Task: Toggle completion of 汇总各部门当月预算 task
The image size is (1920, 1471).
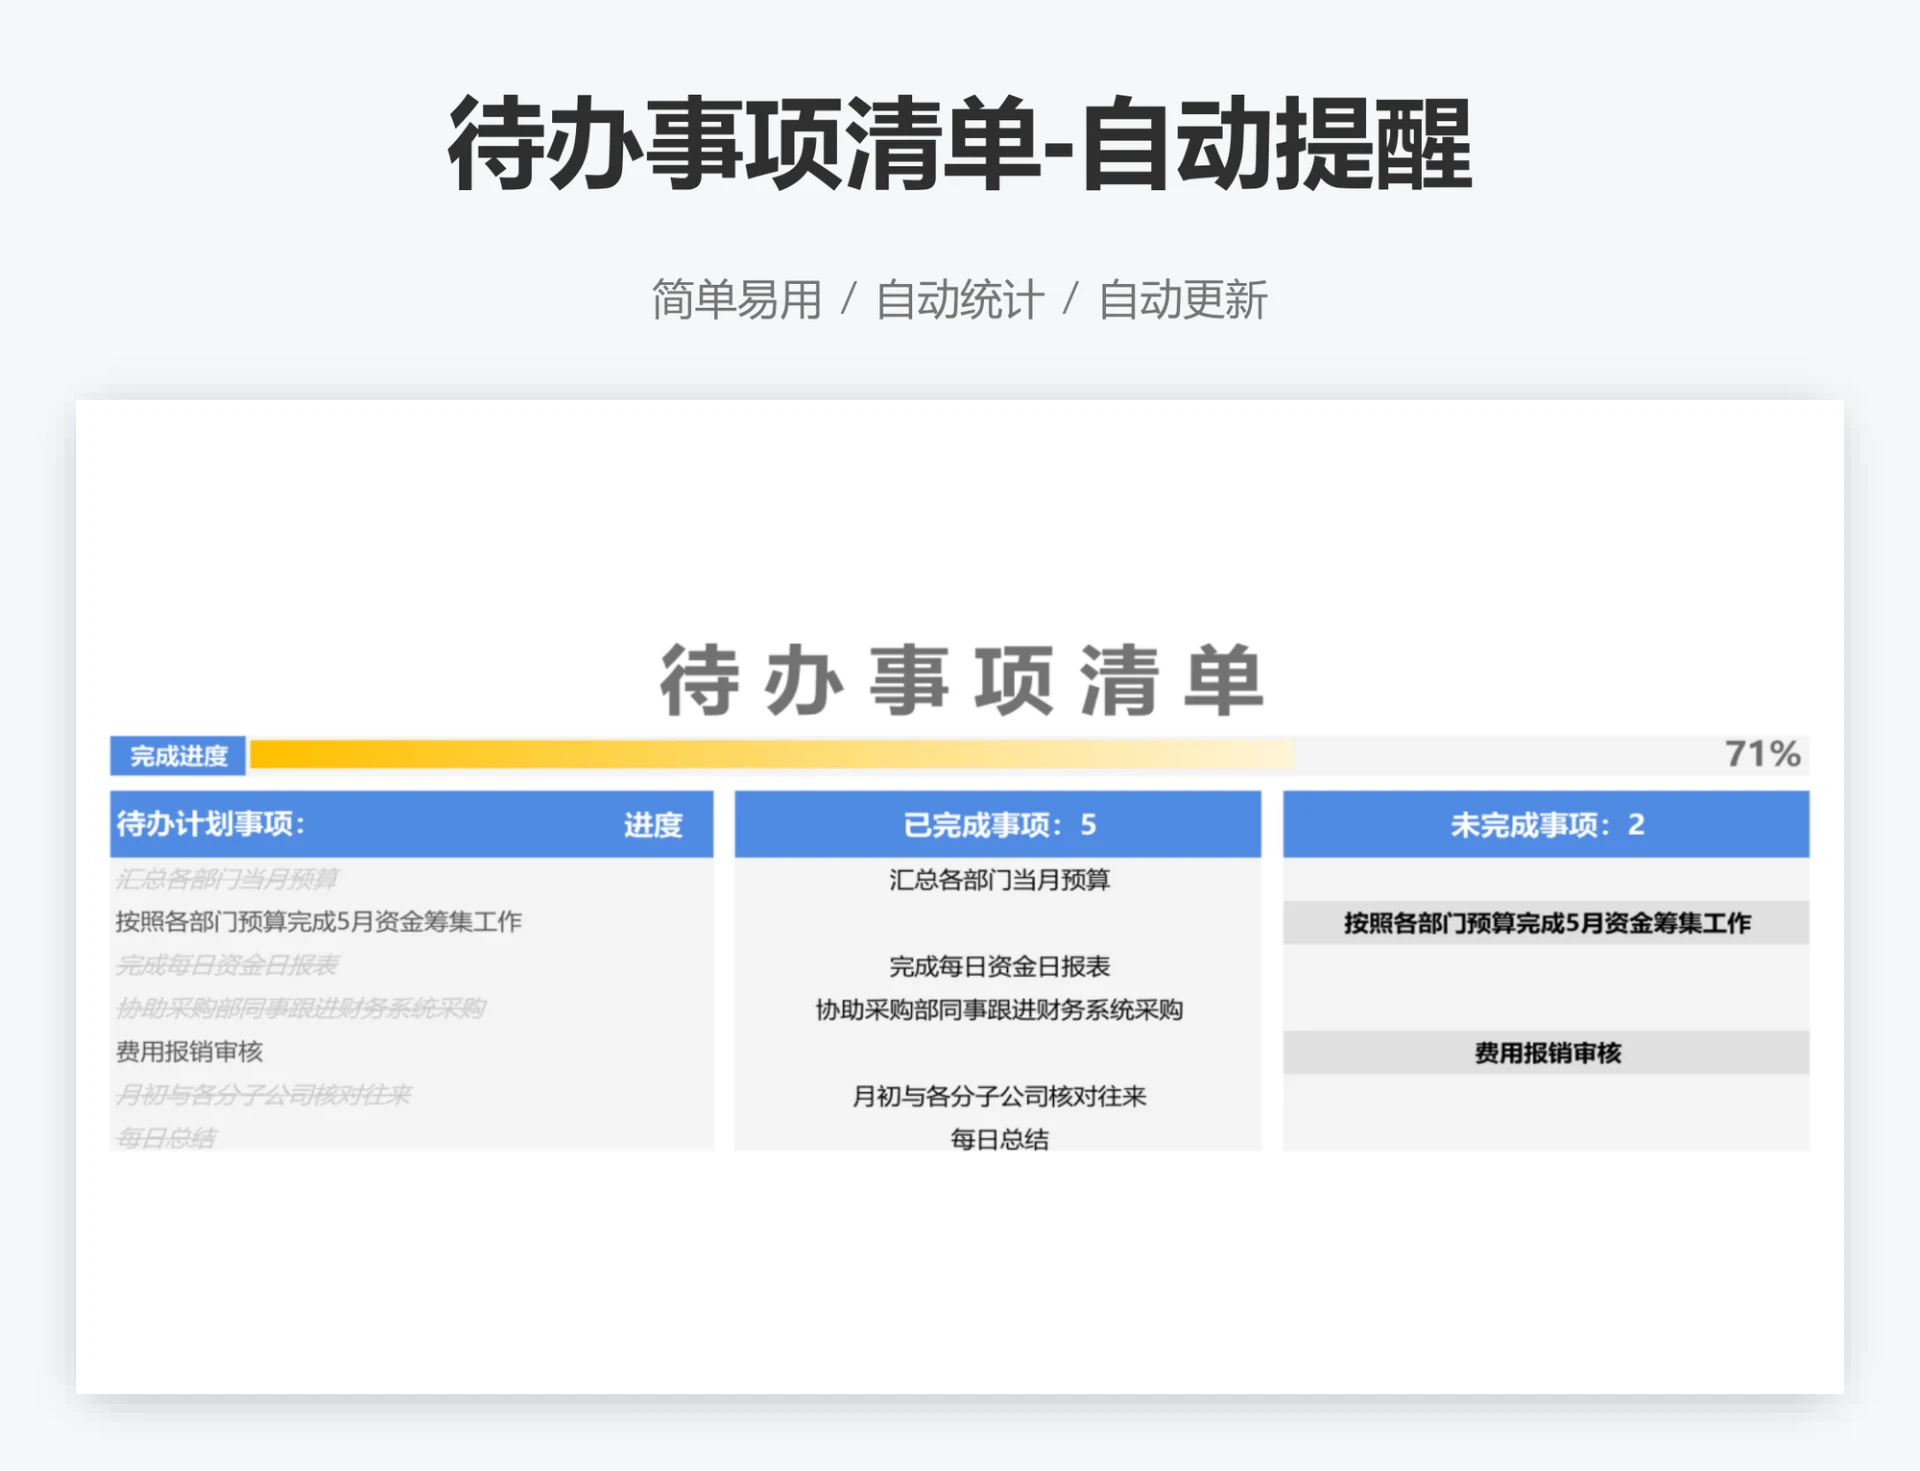Action: (227, 880)
